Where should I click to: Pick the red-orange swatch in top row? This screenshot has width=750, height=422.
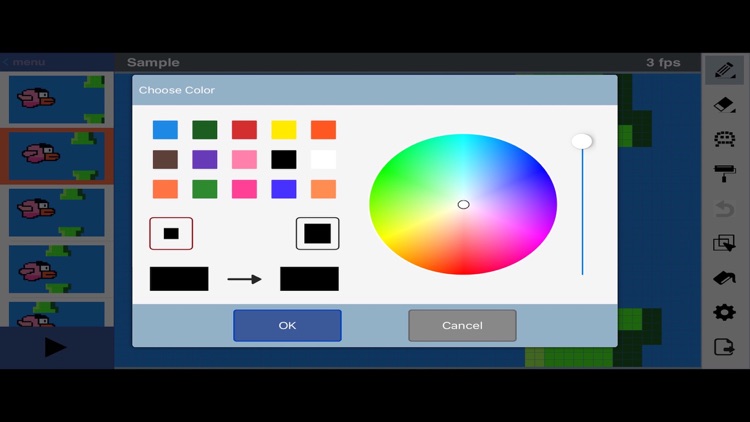[323, 130]
